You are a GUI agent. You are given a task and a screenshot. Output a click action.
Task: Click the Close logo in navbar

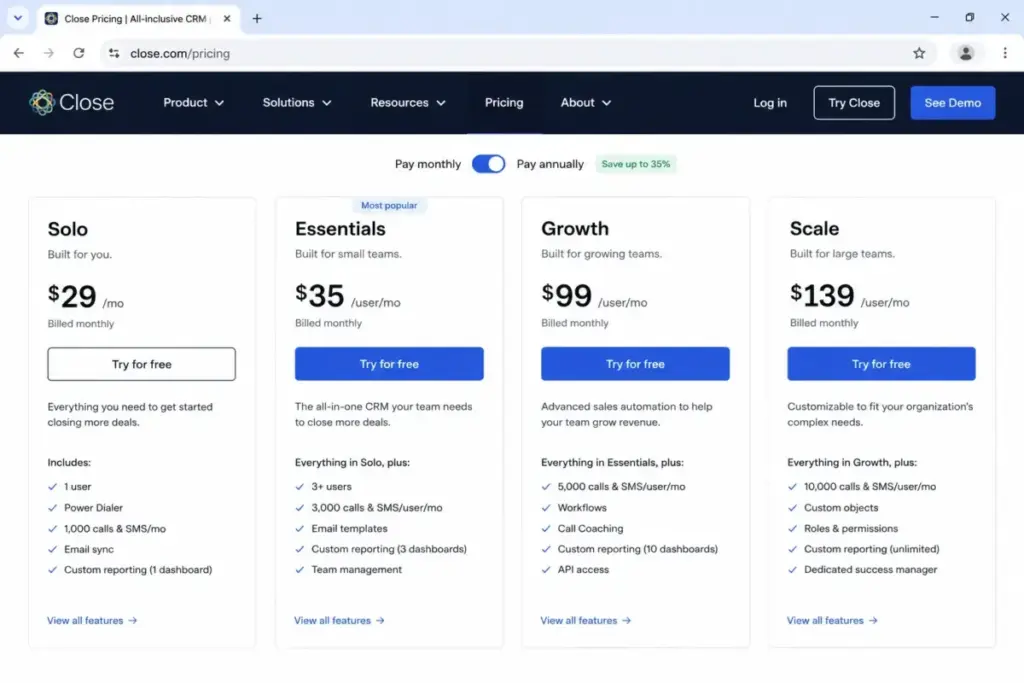[72, 103]
